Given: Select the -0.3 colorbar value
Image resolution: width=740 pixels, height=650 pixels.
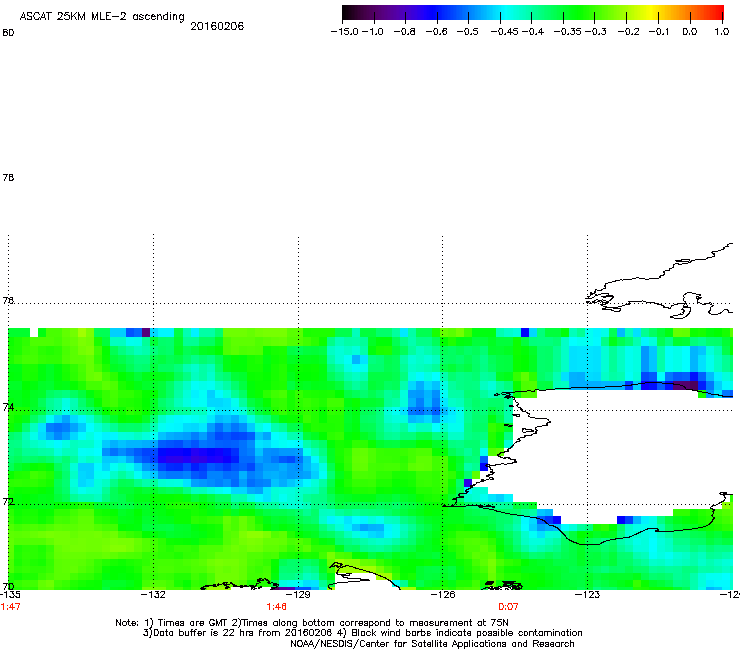Looking at the screenshot, I should (596, 32).
